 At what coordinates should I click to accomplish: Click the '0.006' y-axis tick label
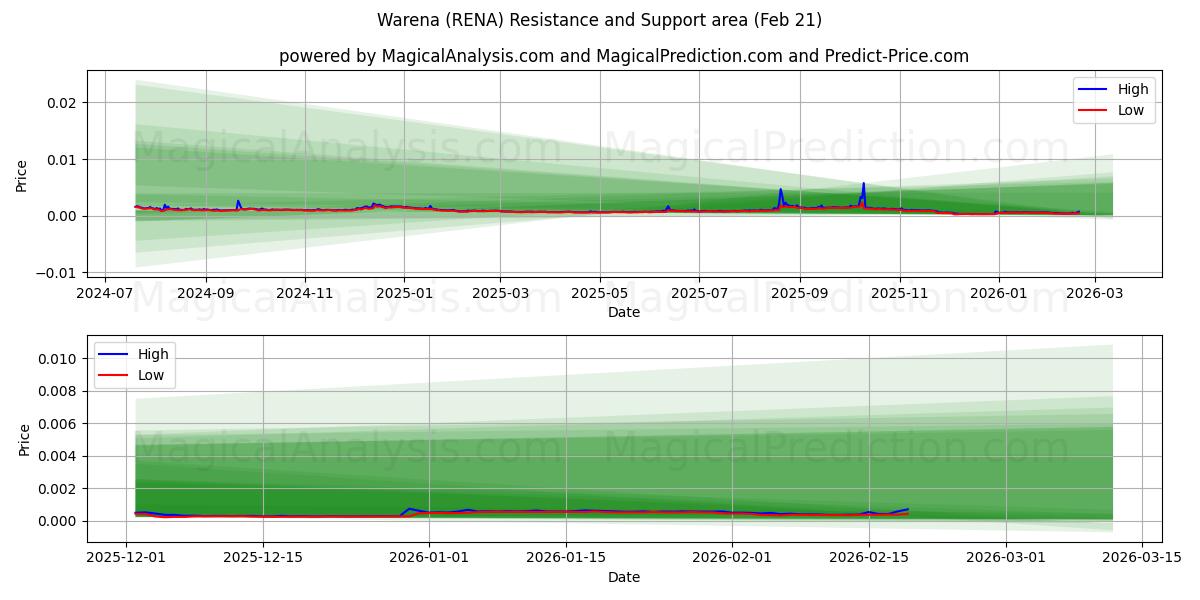[x=60, y=424]
